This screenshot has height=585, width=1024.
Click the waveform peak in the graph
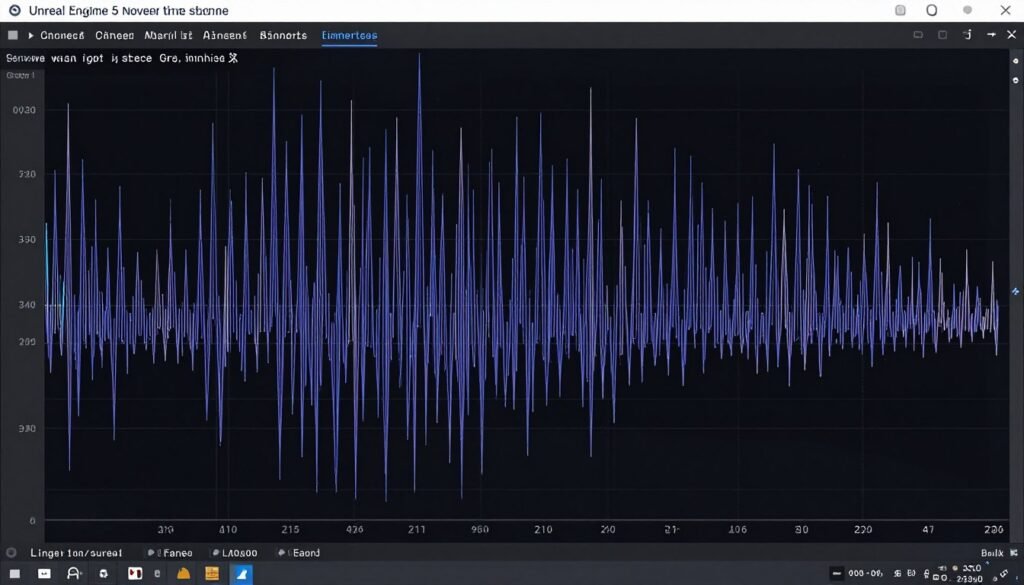419,56
